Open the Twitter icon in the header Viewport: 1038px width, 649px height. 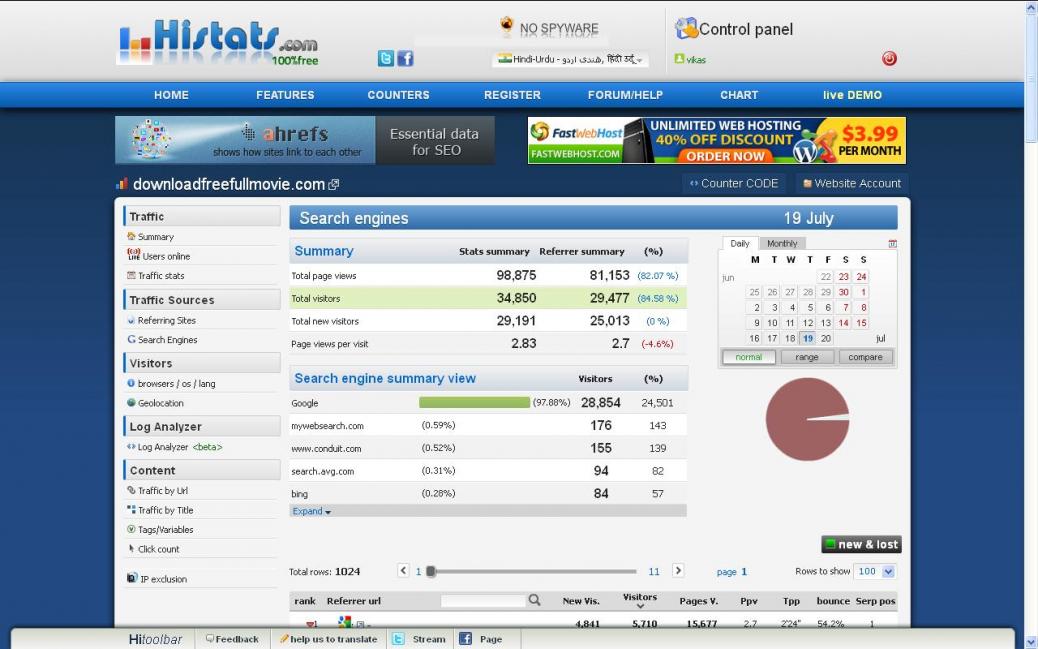click(385, 58)
